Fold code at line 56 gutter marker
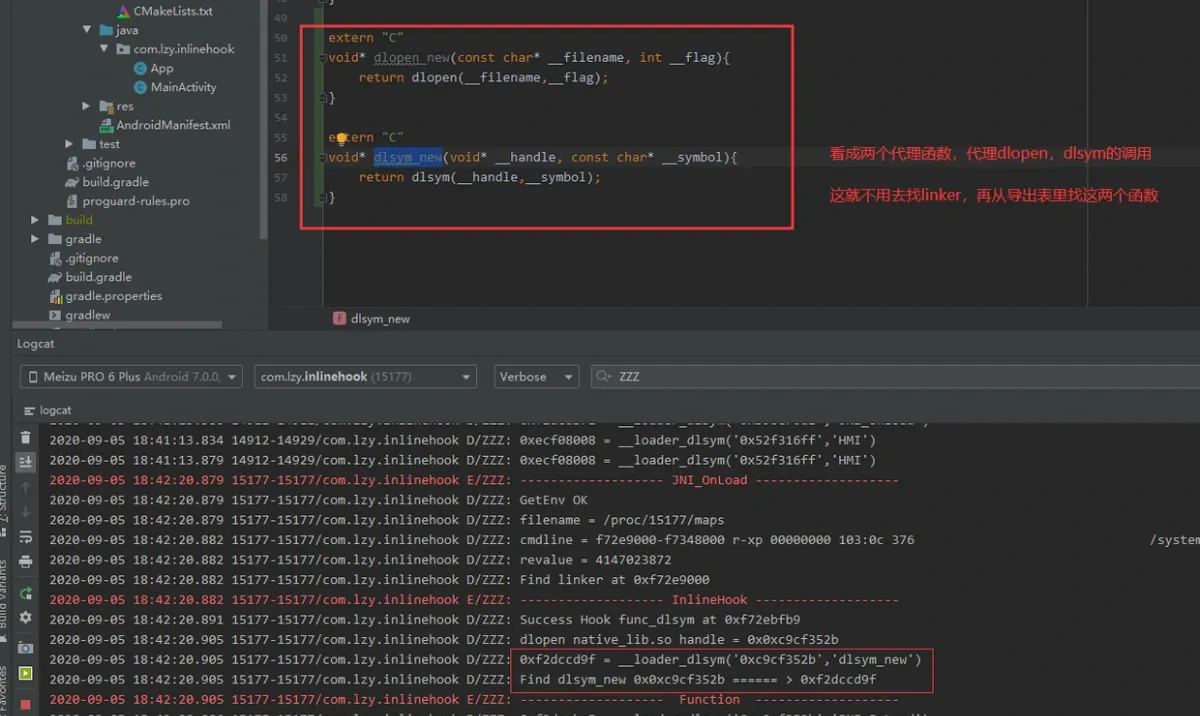The height and width of the screenshot is (716, 1200). tap(322, 158)
